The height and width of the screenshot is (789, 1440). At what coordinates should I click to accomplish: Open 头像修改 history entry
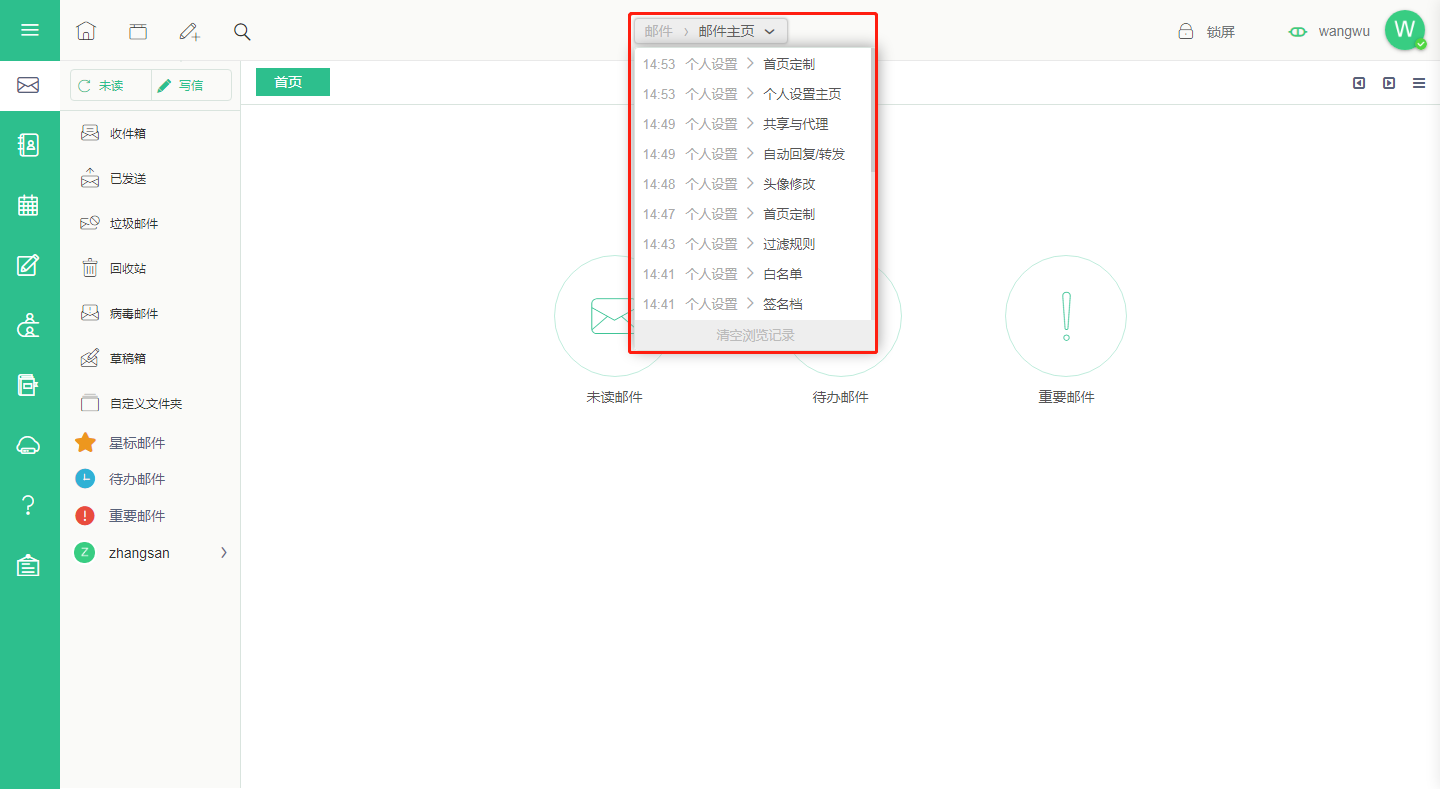pyautogui.click(x=752, y=184)
